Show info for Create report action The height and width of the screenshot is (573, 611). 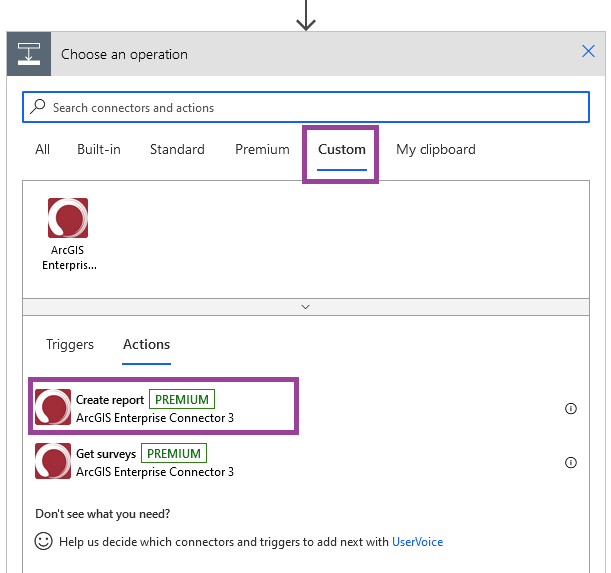[571, 408]
